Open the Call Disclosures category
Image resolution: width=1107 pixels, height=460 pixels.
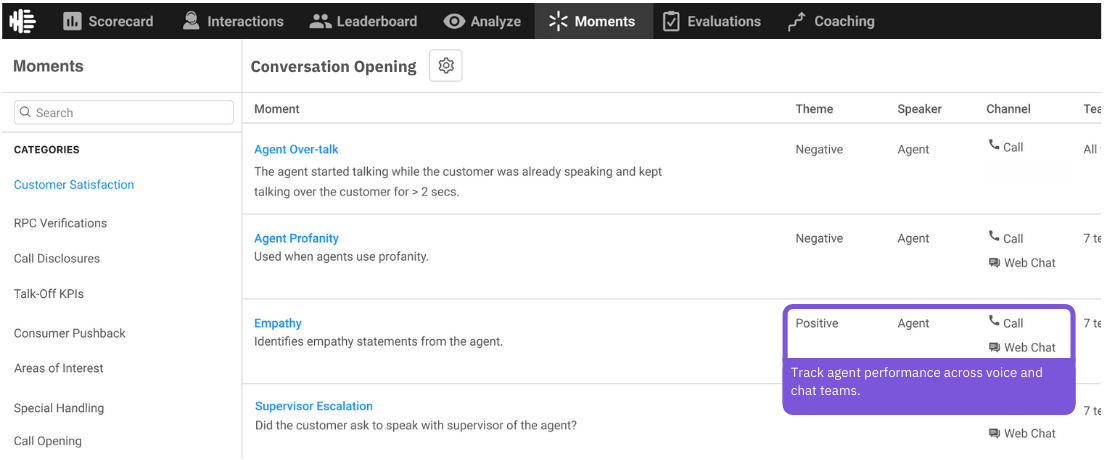point(57,258)
